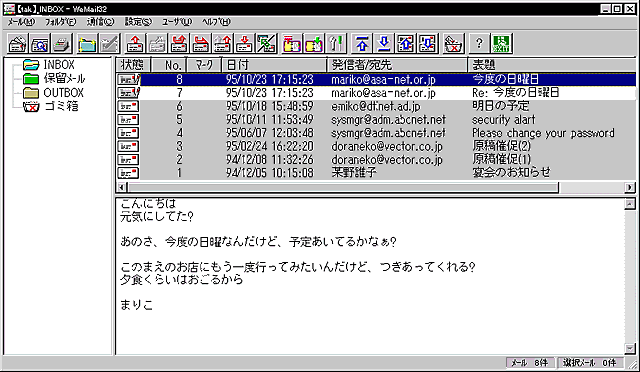Viewport: 640px width, 372px height.
Task: Click the printer icon in toolbar
Action: tap(62, 44)
